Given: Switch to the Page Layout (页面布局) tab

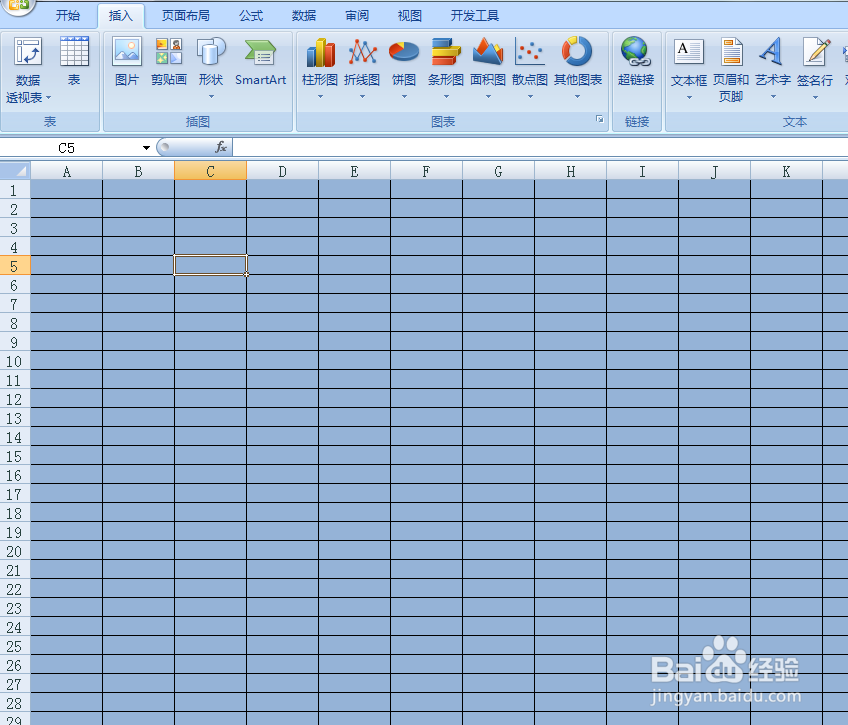Looking at the screenshot, I should tap(186, 16).
